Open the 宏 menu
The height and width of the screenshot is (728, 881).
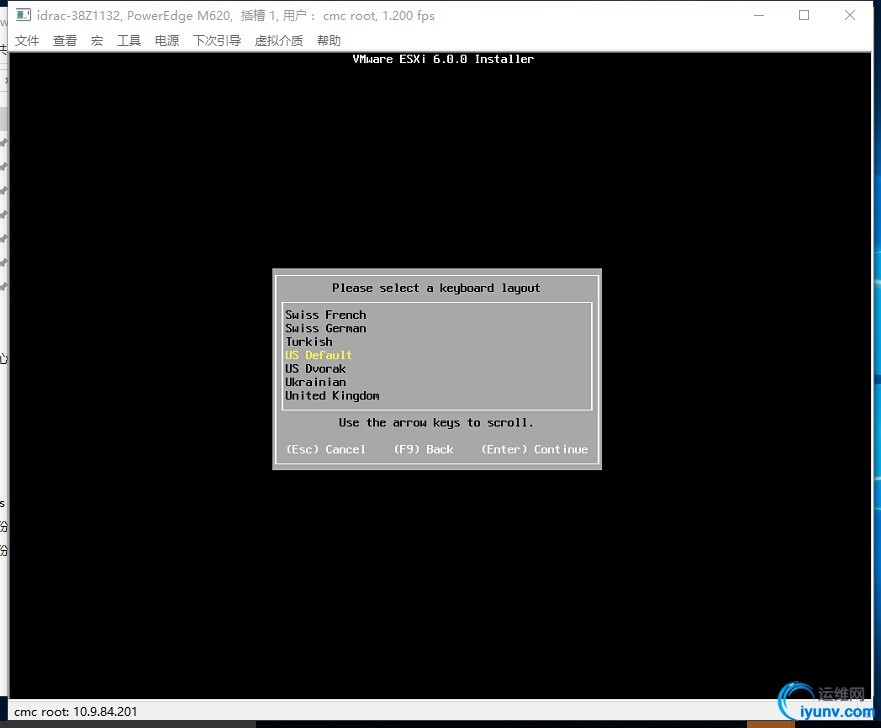pyautogui.click(x=97, y=40)
